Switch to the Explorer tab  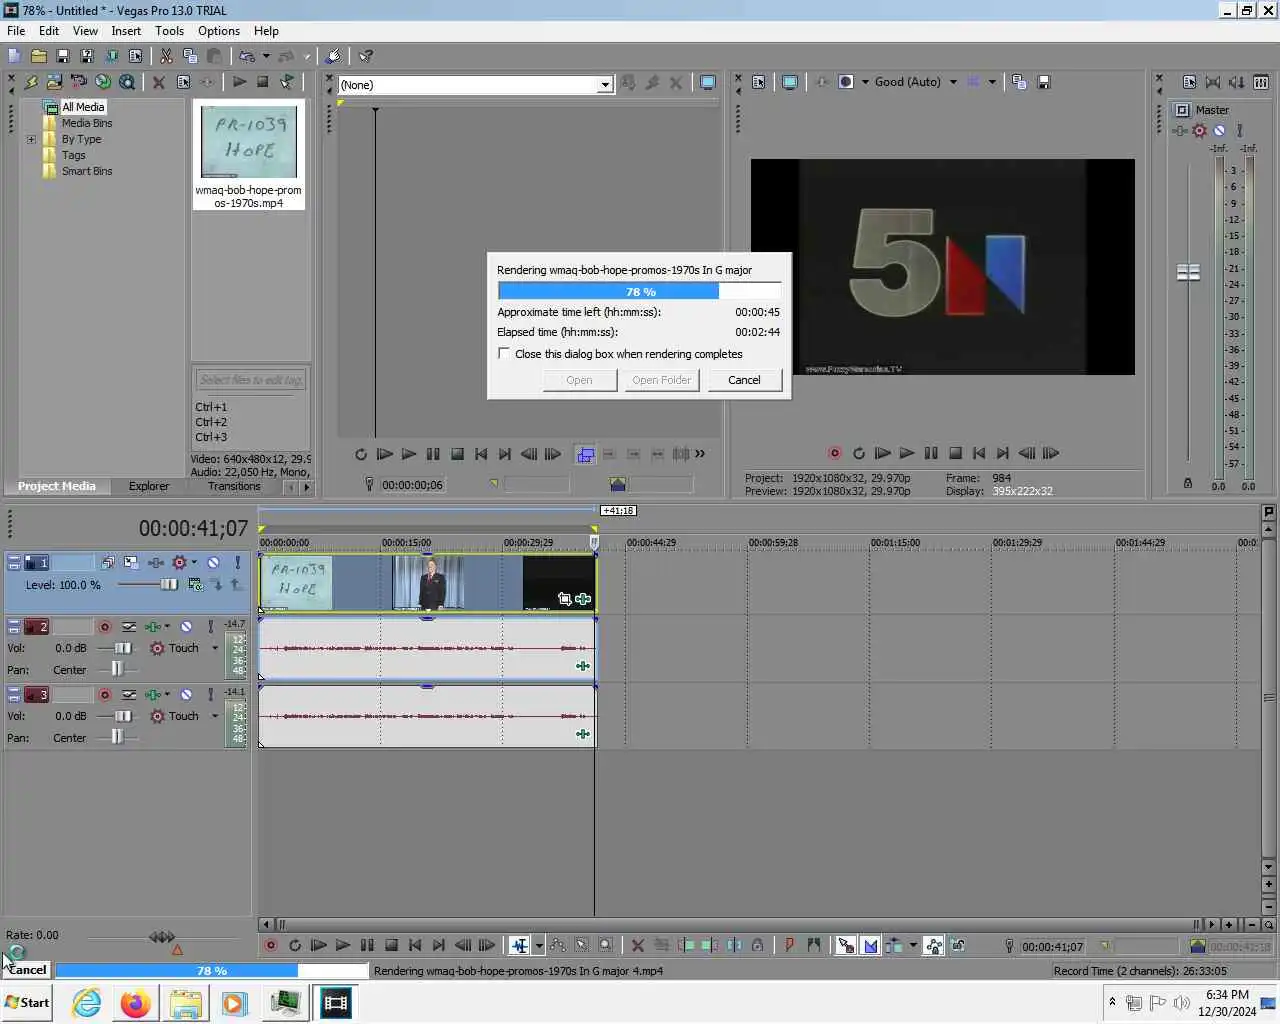tap(149, 486)
